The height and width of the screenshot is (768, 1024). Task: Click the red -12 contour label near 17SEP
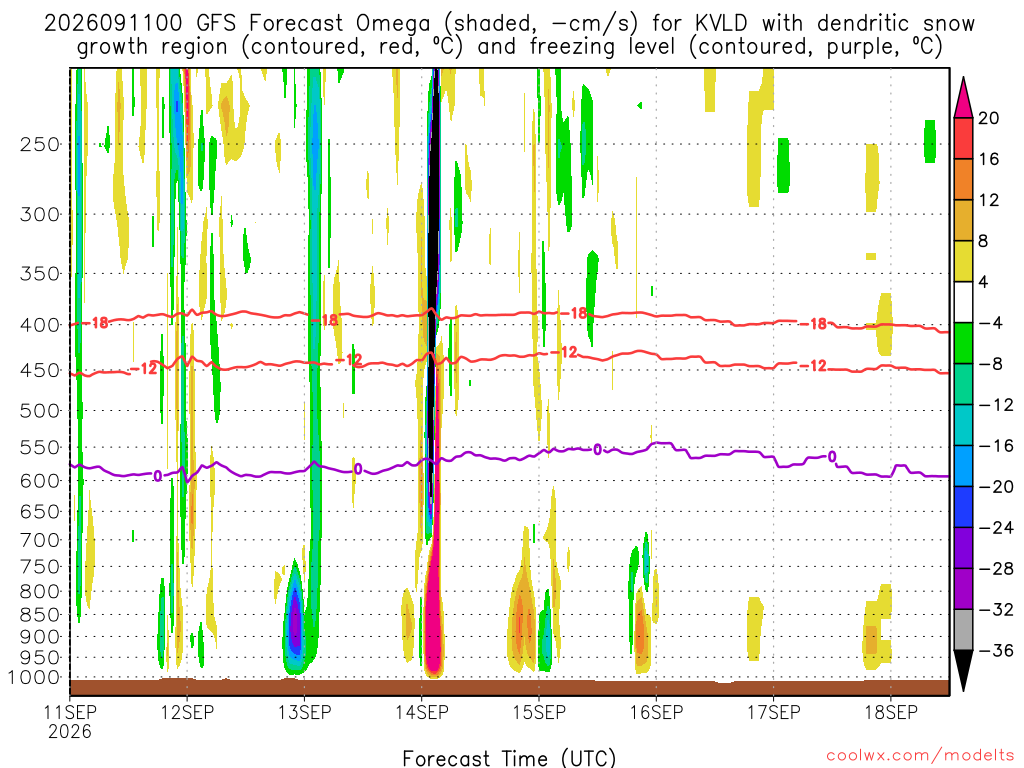coord(814,366)
